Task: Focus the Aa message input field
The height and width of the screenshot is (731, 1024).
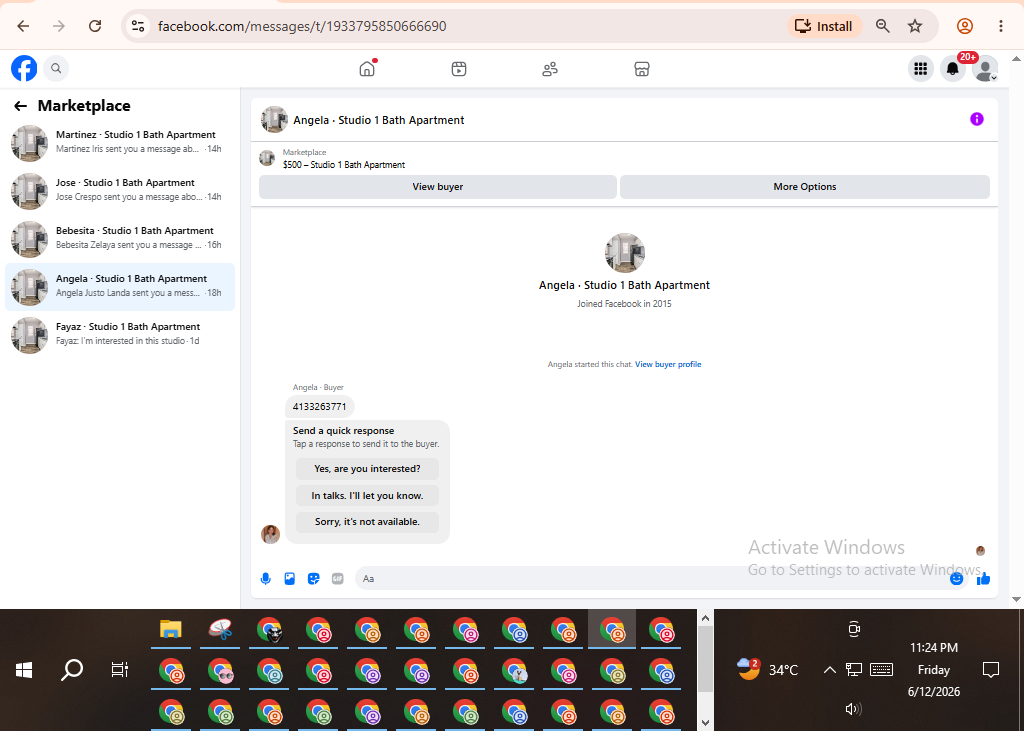Action: (x=653, y=579)
